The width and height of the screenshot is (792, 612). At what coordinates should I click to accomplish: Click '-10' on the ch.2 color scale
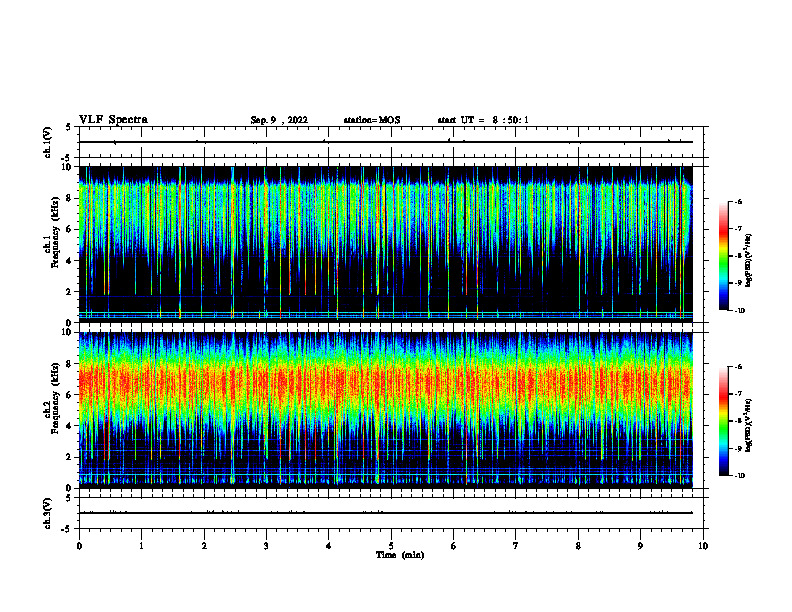(x=739, y=476)
